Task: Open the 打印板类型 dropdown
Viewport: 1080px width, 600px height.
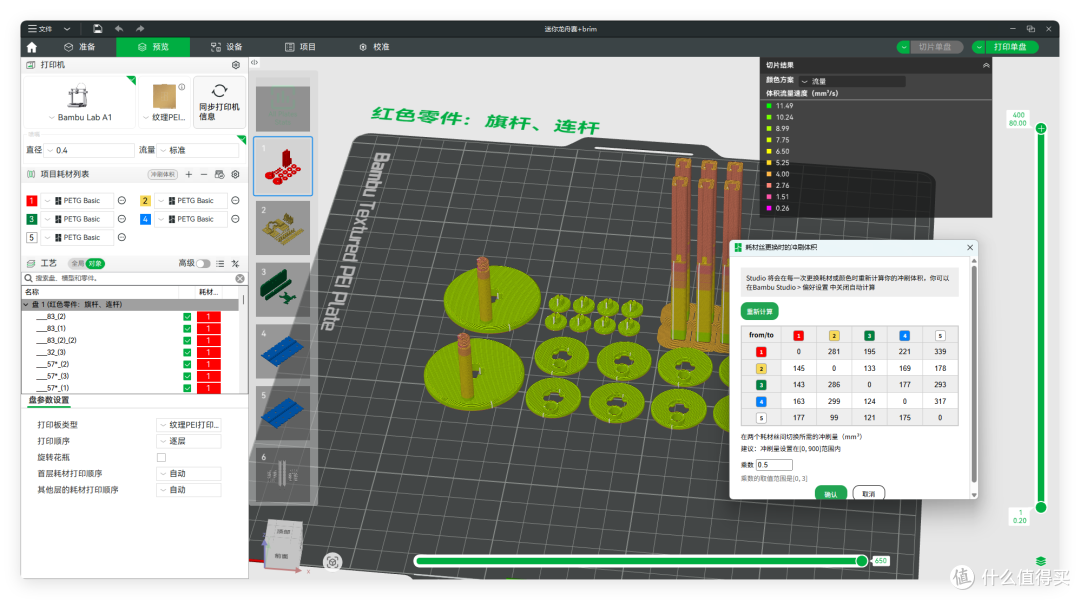Action: [x=189, y=425]
